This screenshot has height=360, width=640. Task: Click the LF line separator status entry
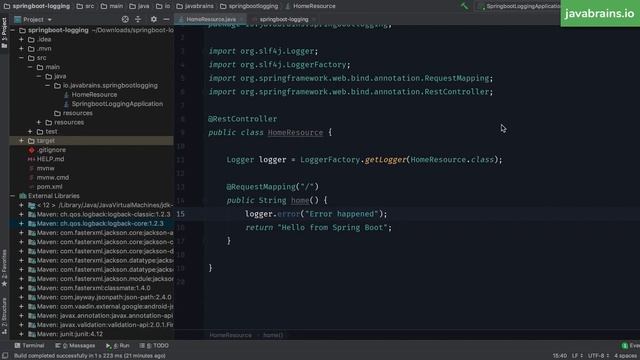pos(577,356)
